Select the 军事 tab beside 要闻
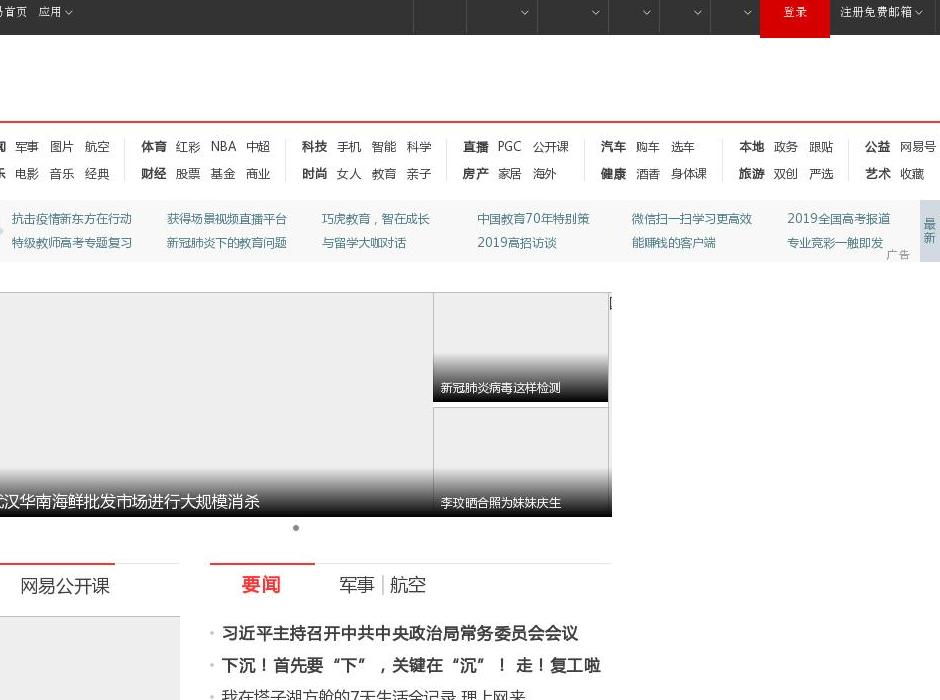 coord(356,585)
